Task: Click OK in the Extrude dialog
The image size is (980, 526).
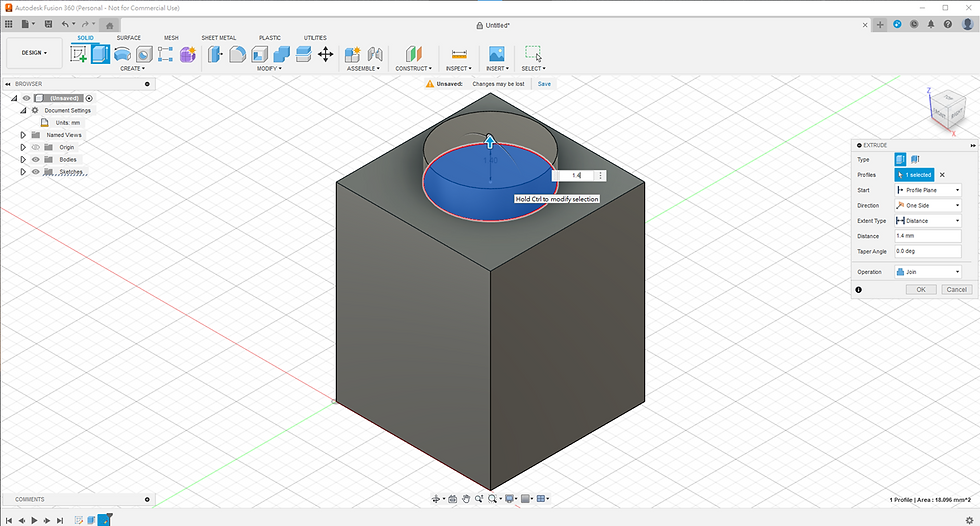Action: (921, 289)
